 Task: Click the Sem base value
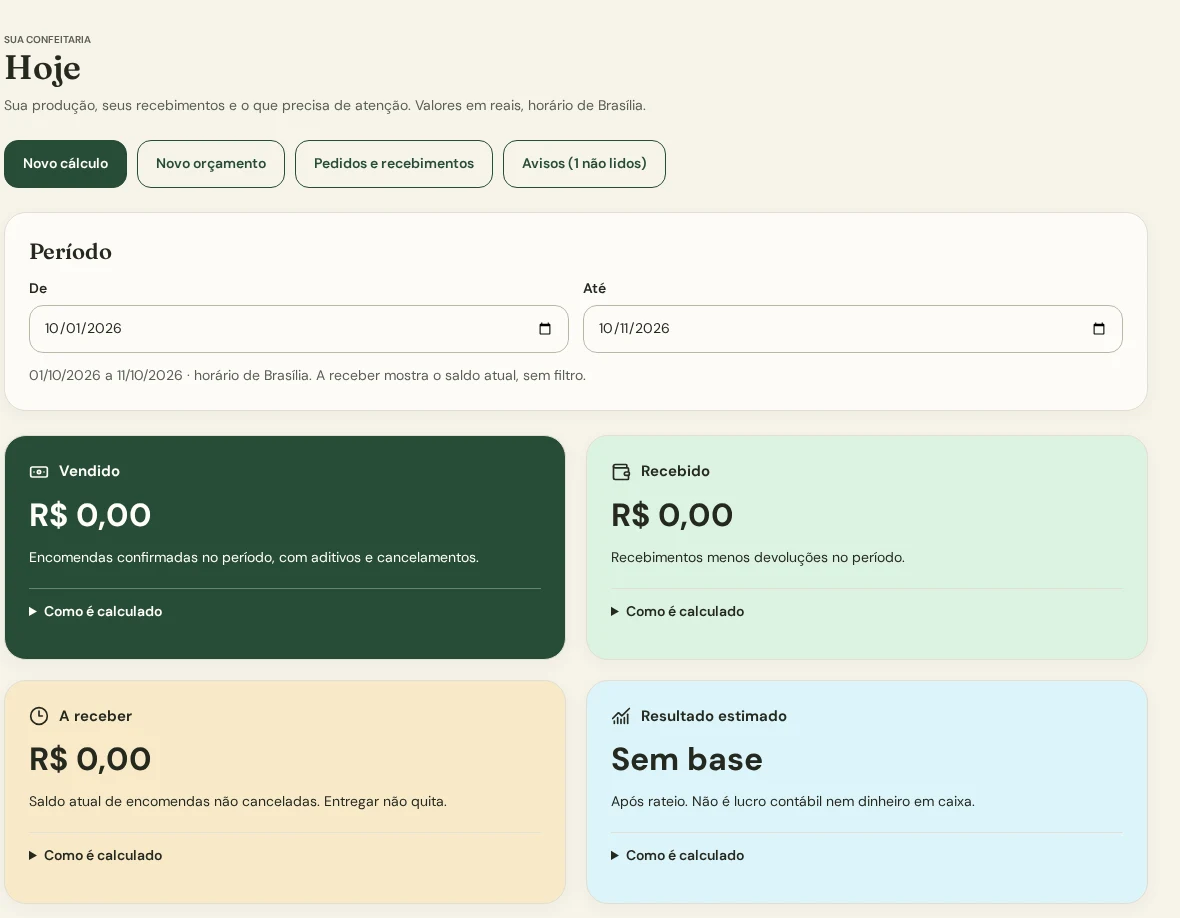(687, 759)
